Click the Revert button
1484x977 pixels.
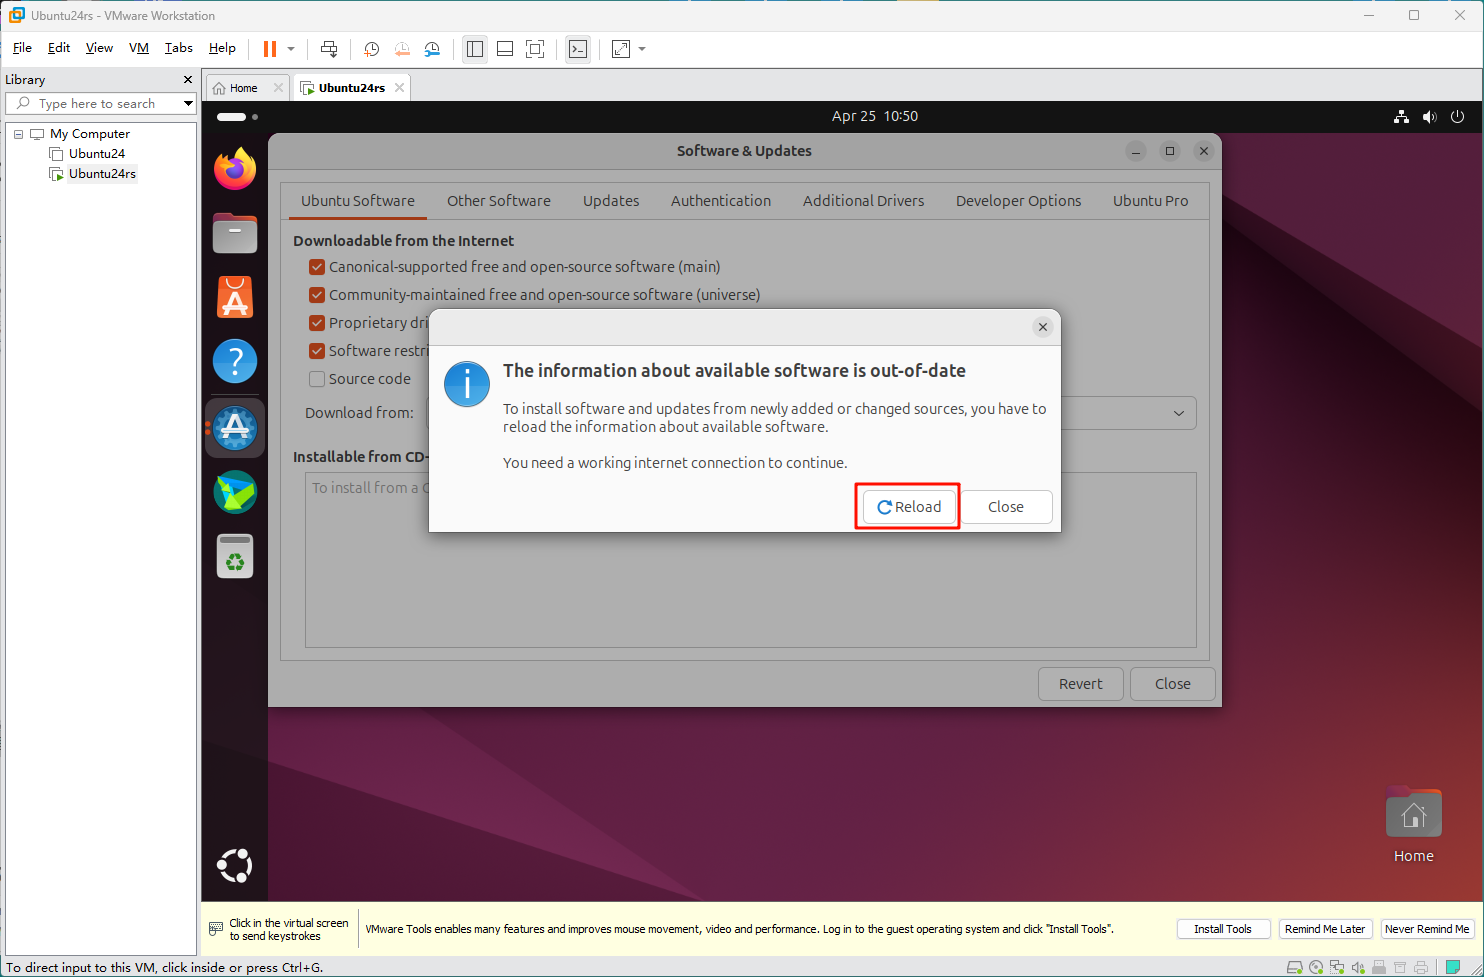pos(1081,684)
